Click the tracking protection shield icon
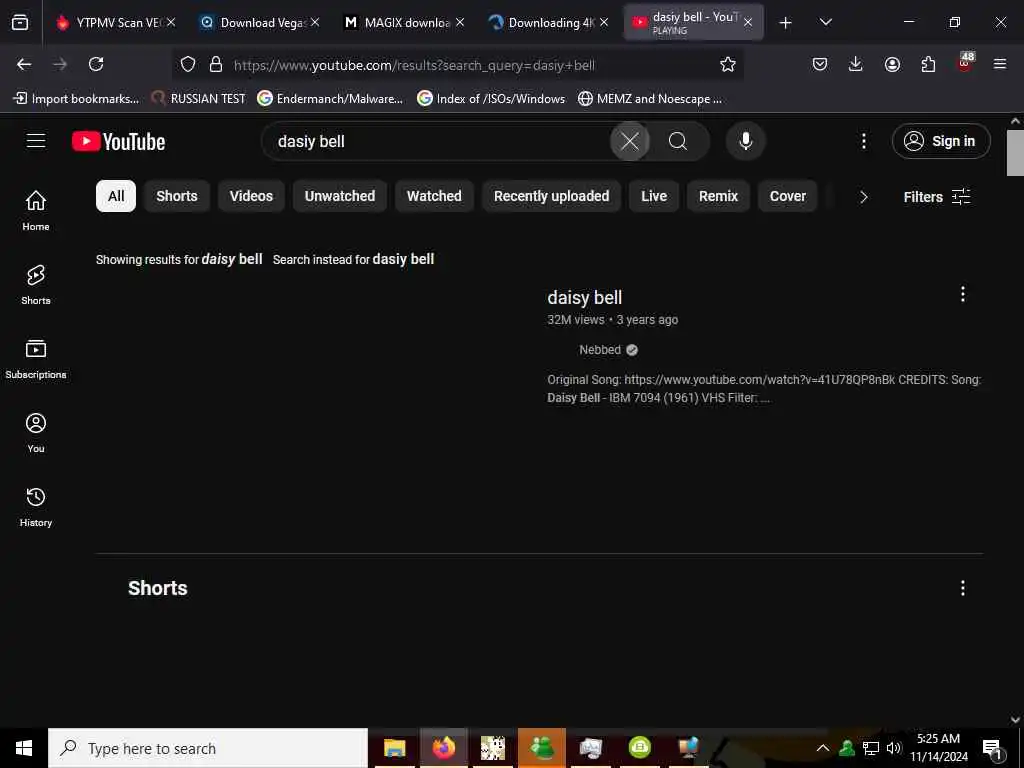 (x=188, y=64)
